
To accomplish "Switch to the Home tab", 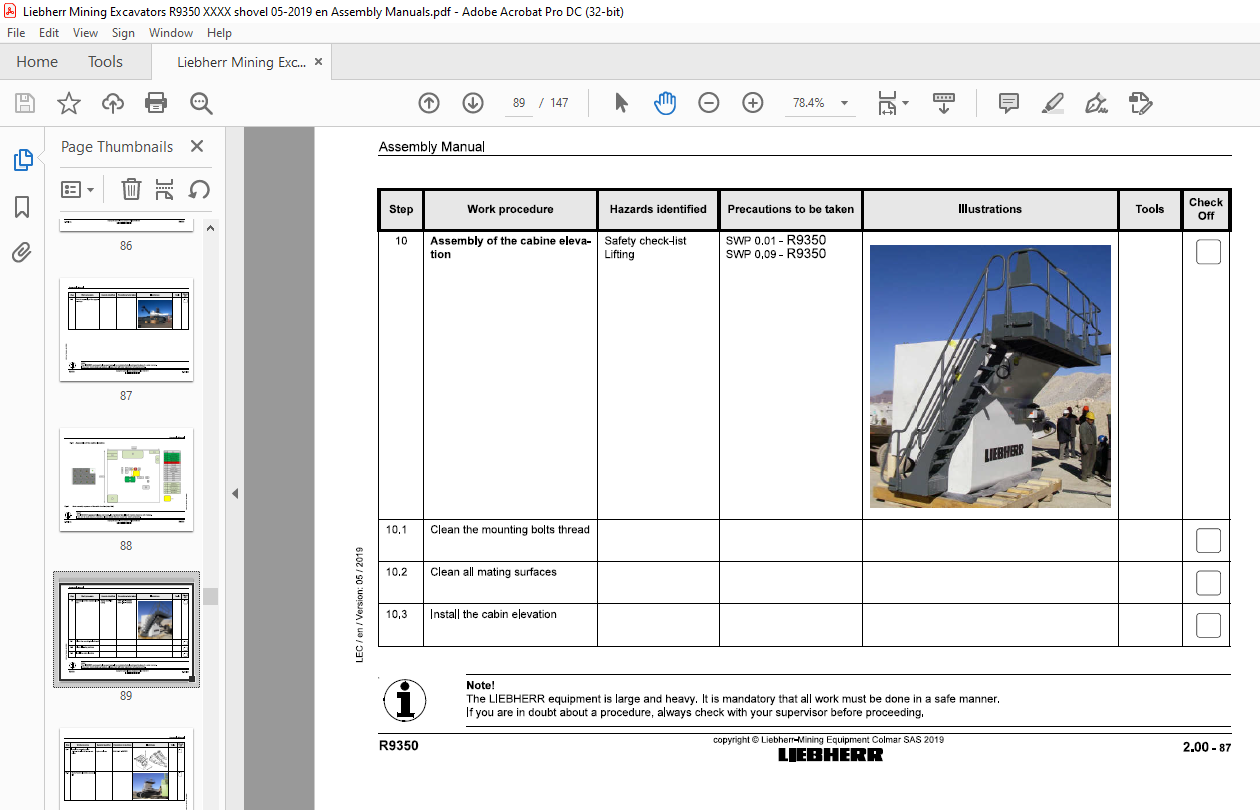I will pyautogui.click(x=37, y=62).
